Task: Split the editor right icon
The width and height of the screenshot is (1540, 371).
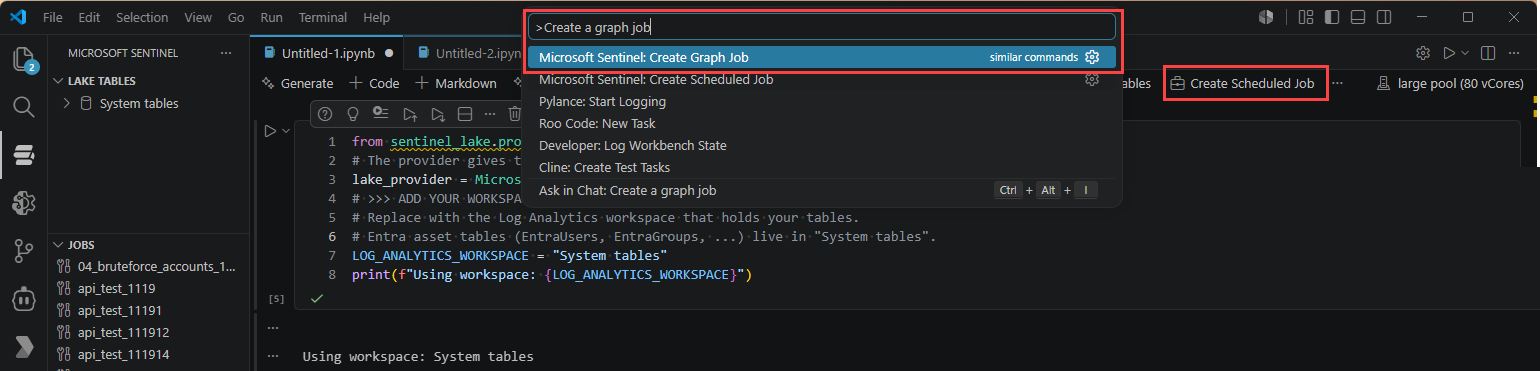Action: (1487, 52)
